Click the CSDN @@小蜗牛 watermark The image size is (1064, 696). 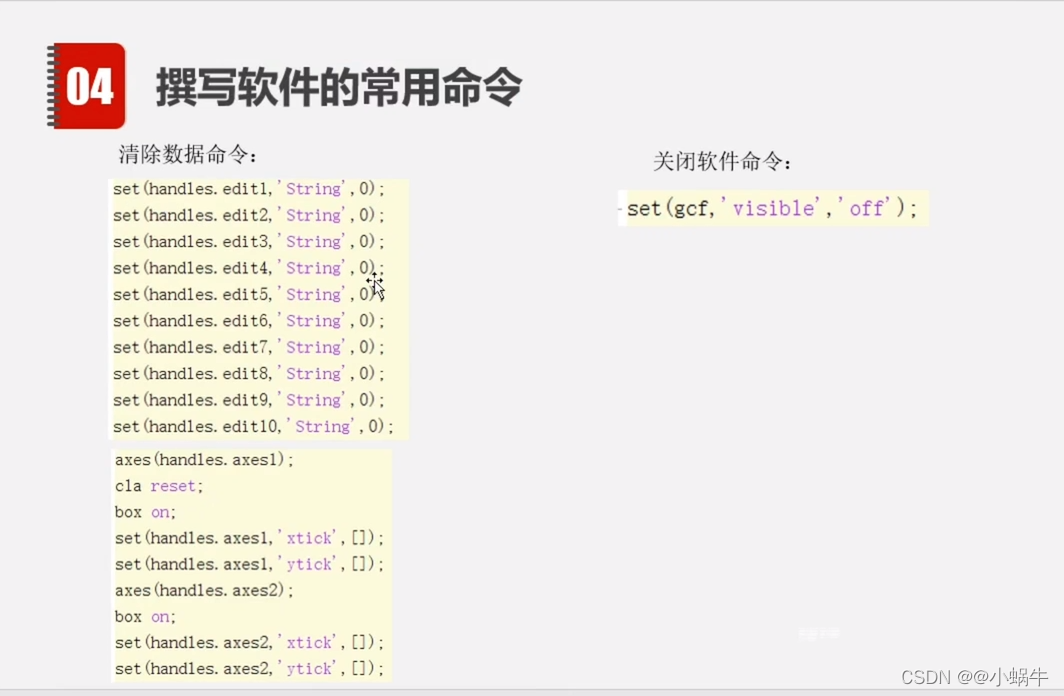(x=975, y=675)
